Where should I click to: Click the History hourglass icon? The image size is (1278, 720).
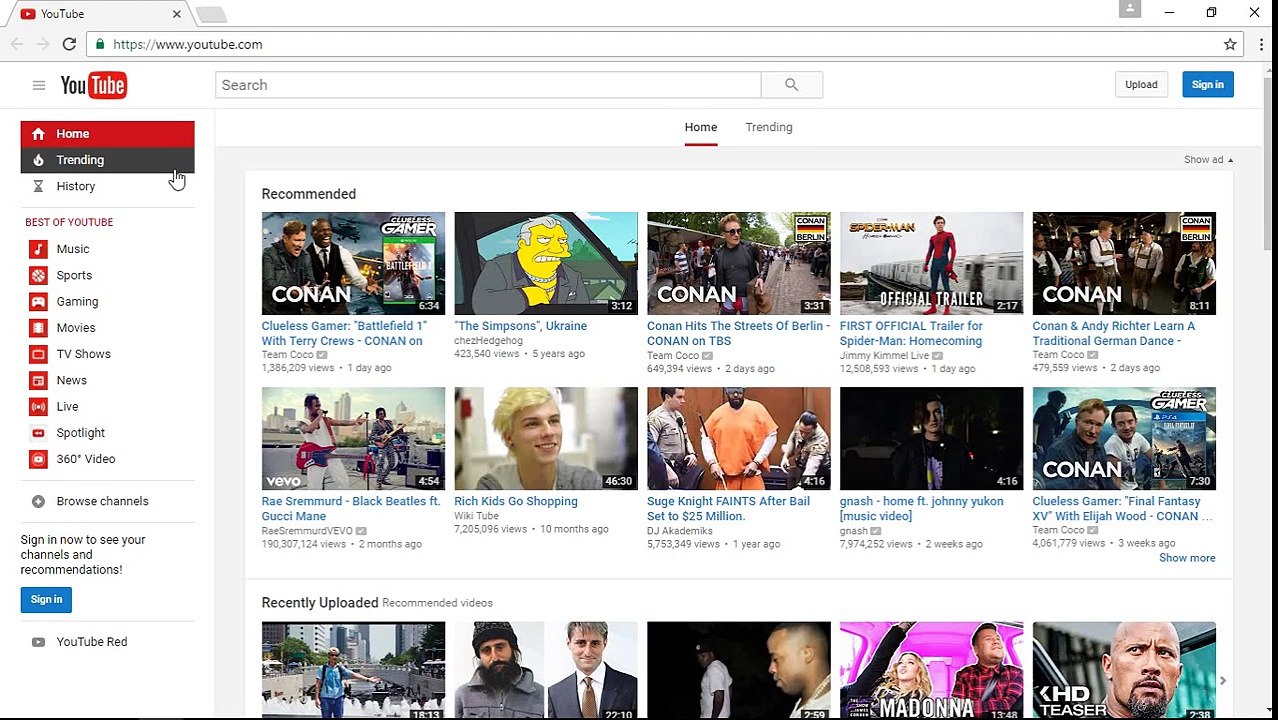pyautogui.click(x=38, y=186)
